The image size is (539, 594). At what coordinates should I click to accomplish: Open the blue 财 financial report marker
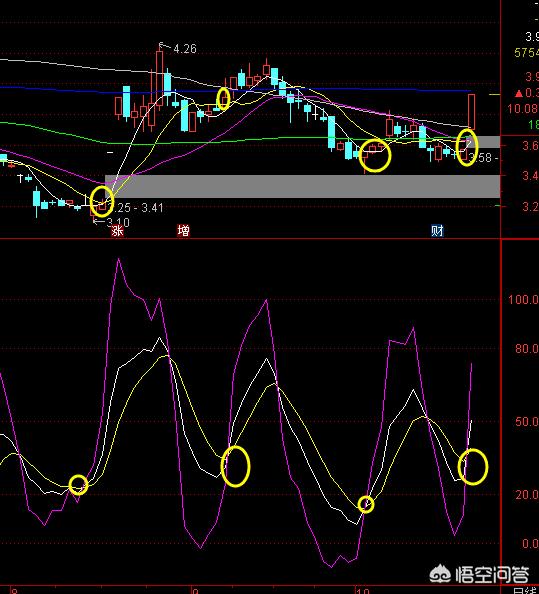click(x=437, y=230)
